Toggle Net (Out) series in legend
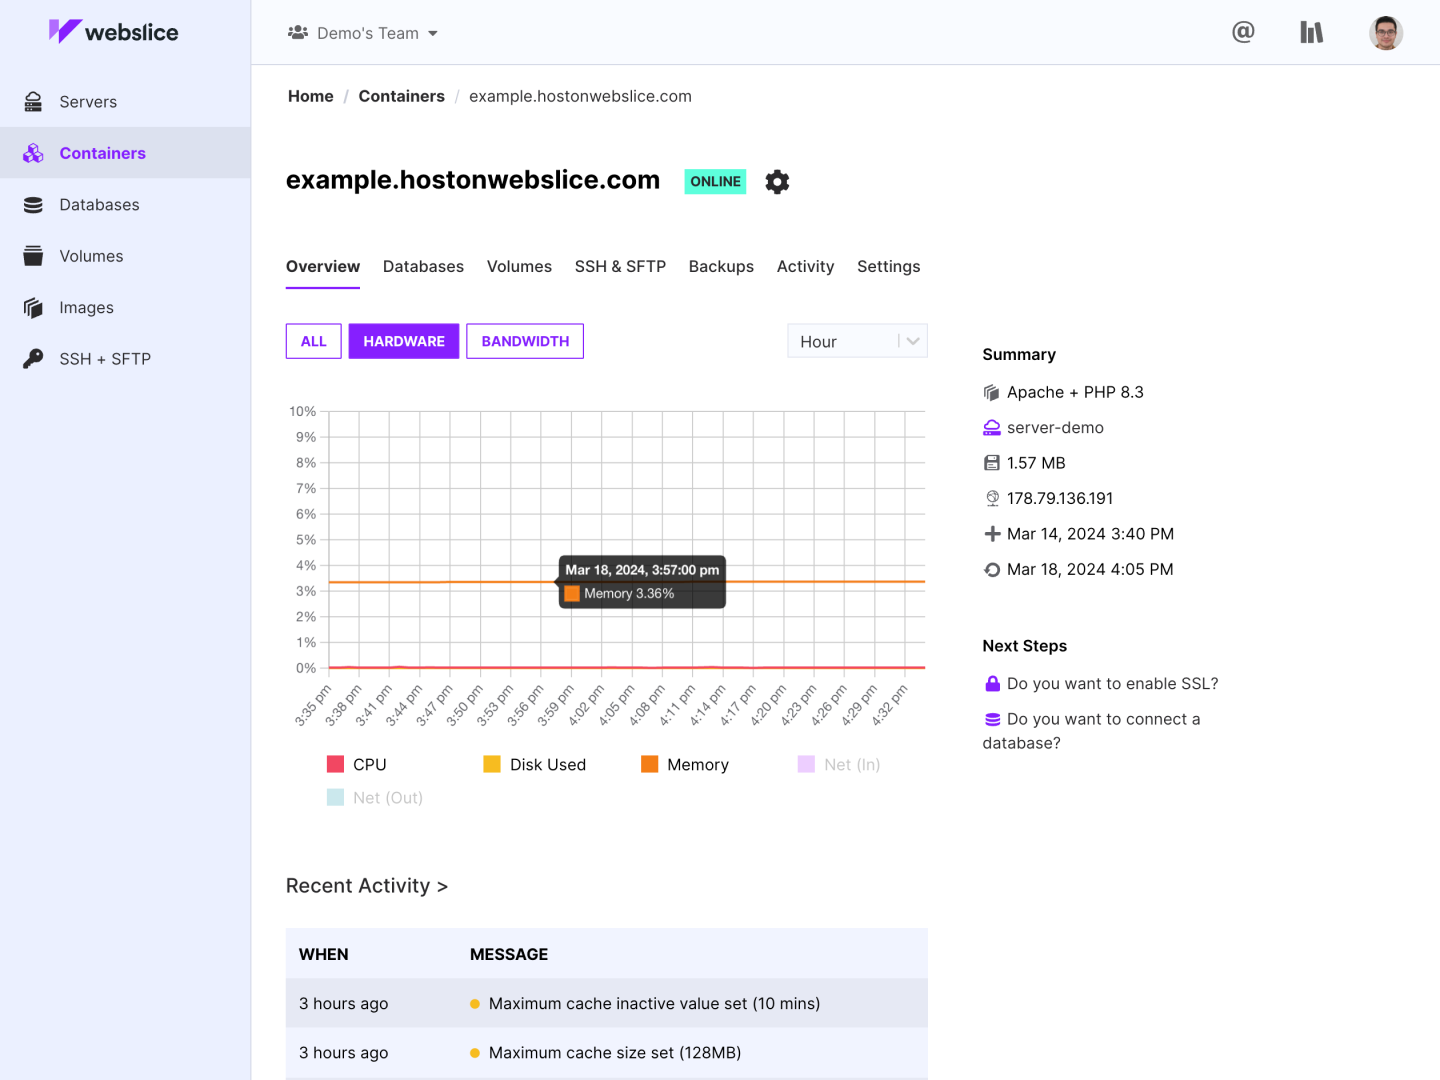Viewport: 1440px width, 1080px height. pyautogui.click(x=375, y=798)
